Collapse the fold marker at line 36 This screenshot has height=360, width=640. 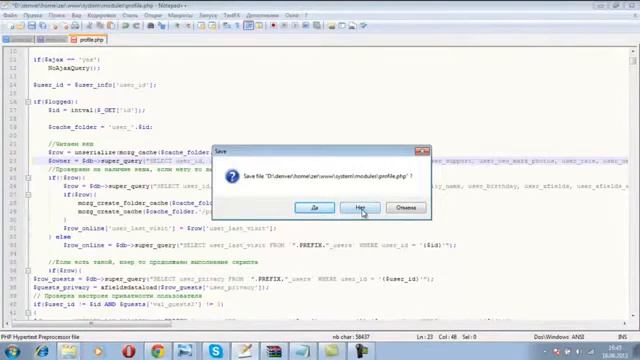[28, 271]
